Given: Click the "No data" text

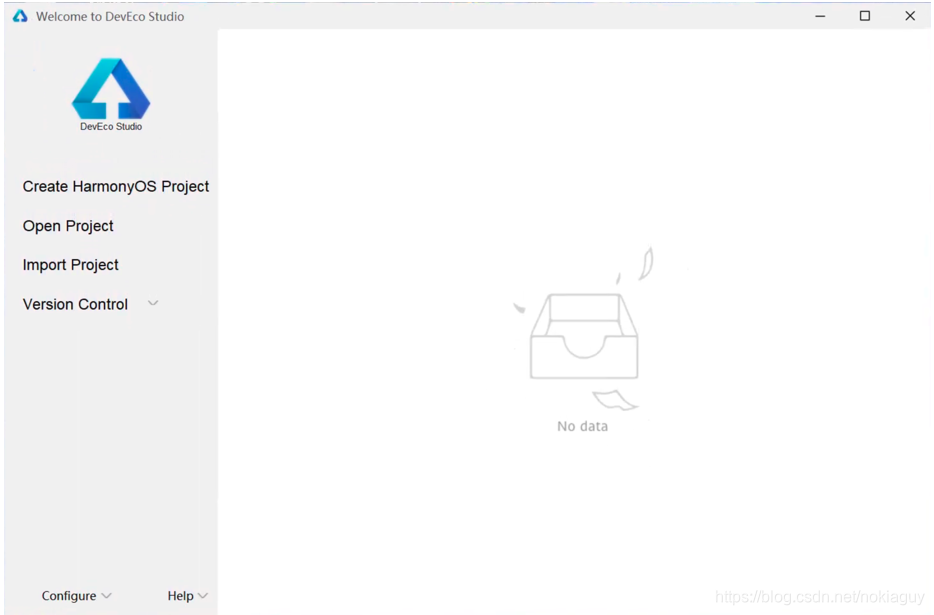Looking at the screenshot, I should (x=583, y=426).
